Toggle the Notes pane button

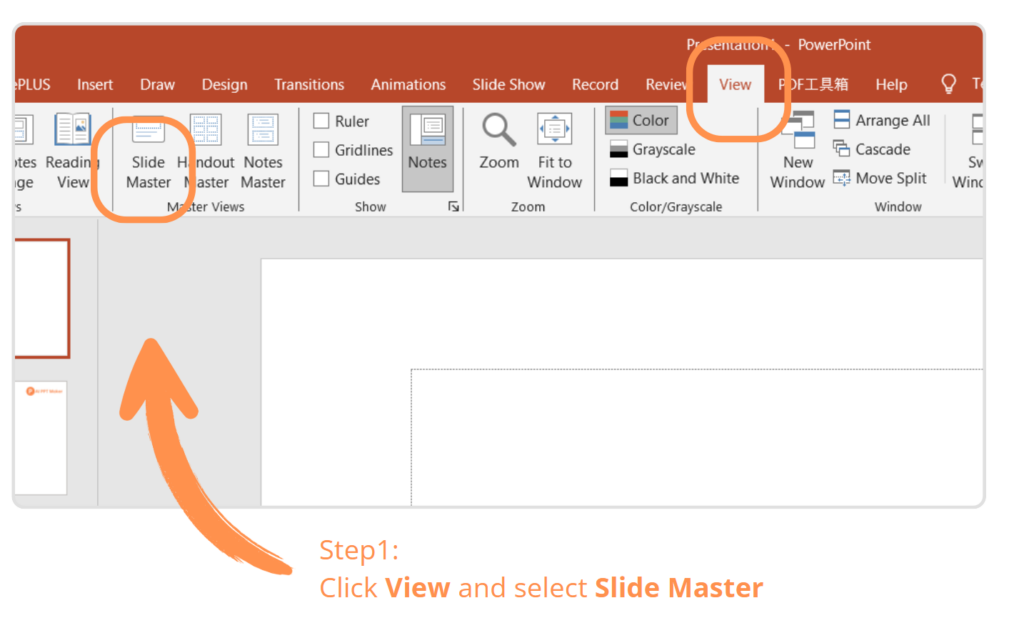point(427,148)
